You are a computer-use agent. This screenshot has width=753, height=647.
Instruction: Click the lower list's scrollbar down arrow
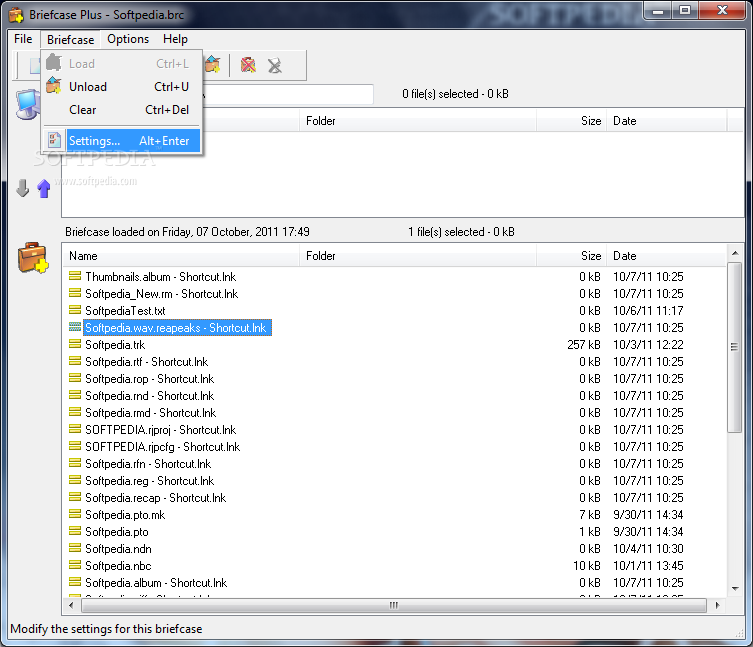[x=735, y=588]
